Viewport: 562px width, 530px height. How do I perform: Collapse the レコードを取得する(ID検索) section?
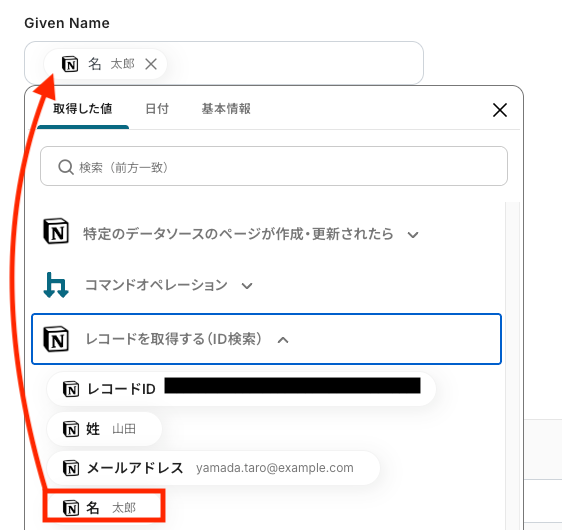click(x=283, y=339)
